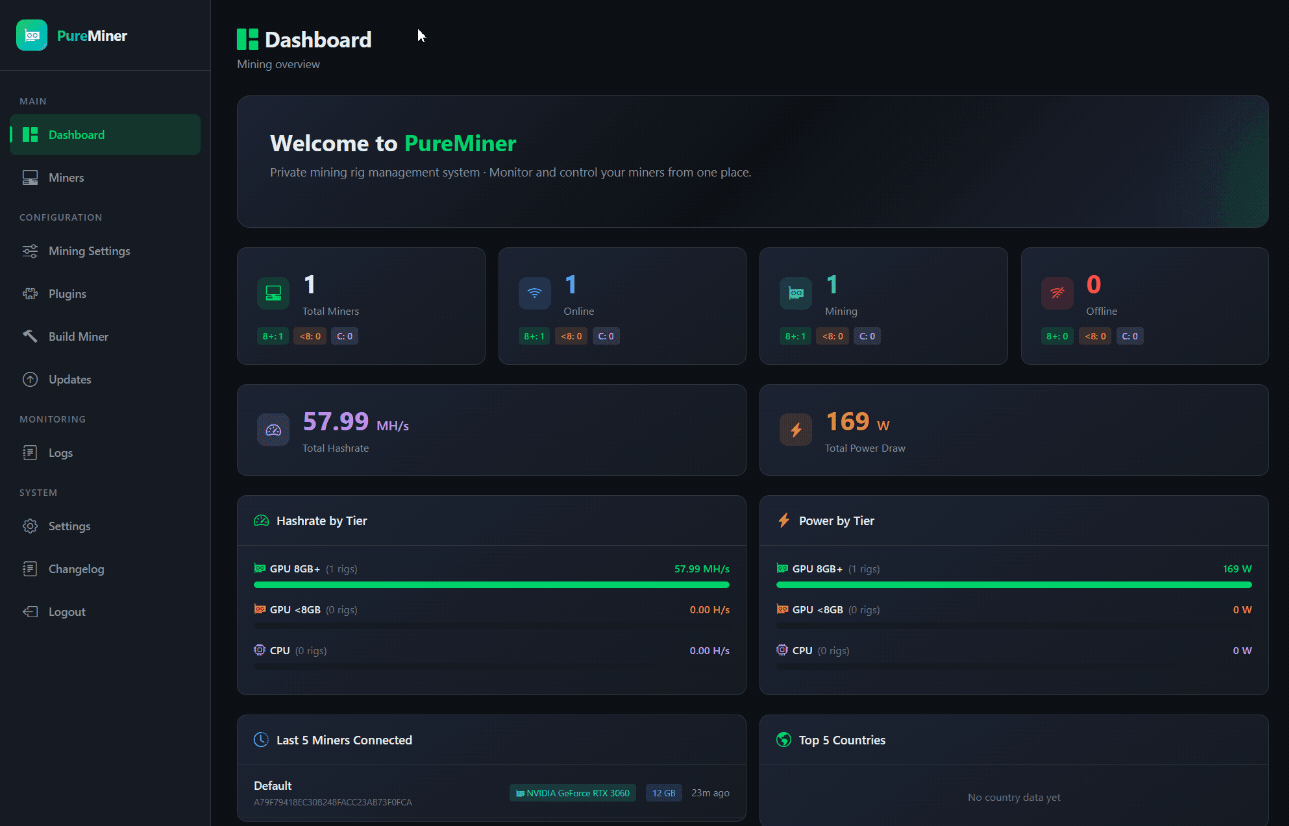View the Changelog

[x=105, y=569]
